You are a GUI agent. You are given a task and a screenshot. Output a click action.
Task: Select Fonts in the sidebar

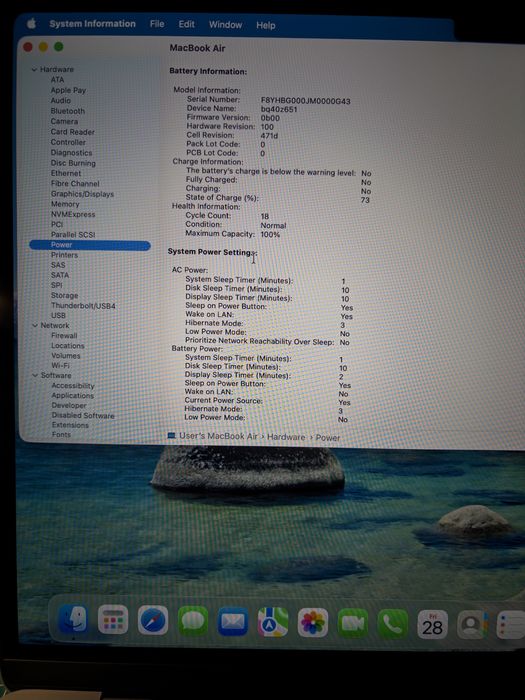61,434
